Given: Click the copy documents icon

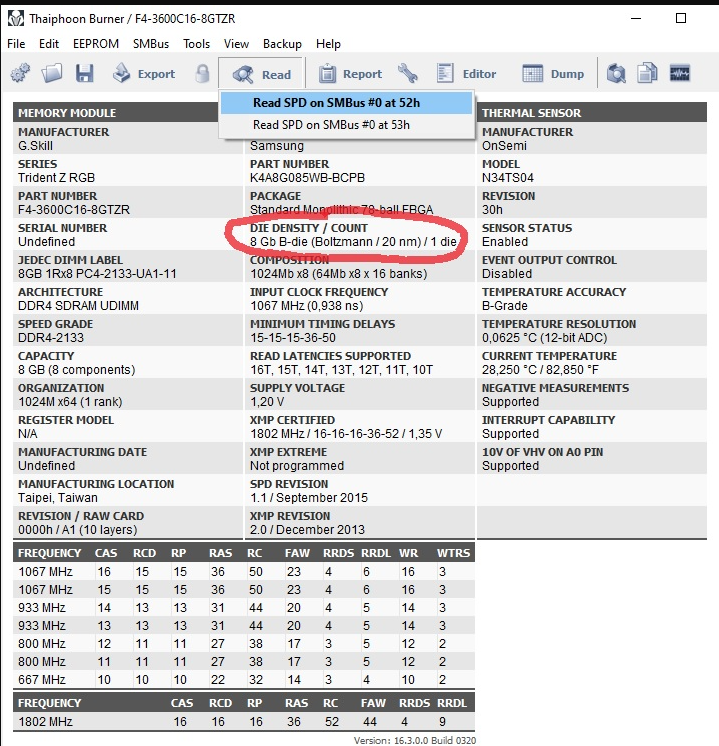Looking at the screenshot, I should [647, 73].
